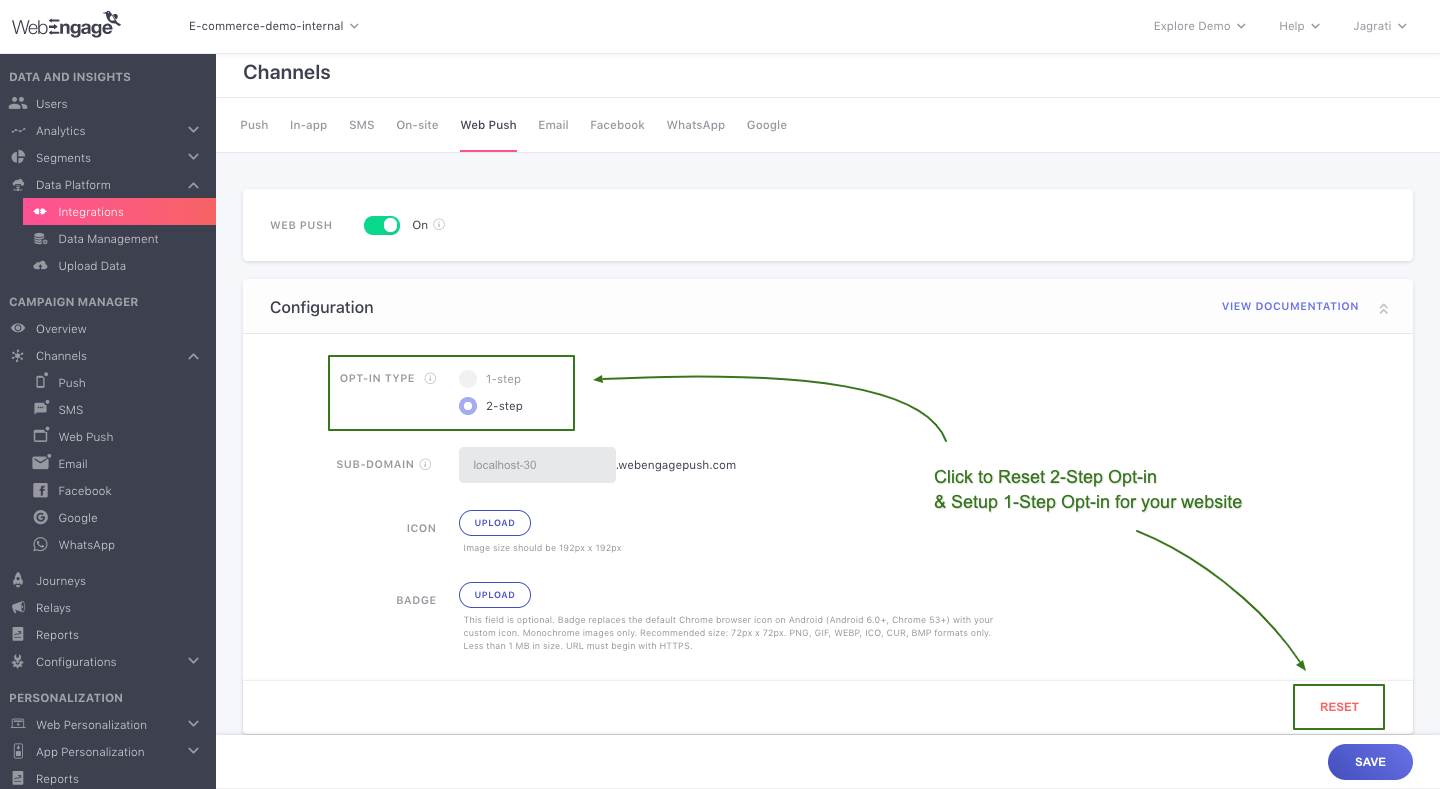Switch to the Push channel tab

click(254, 125)
